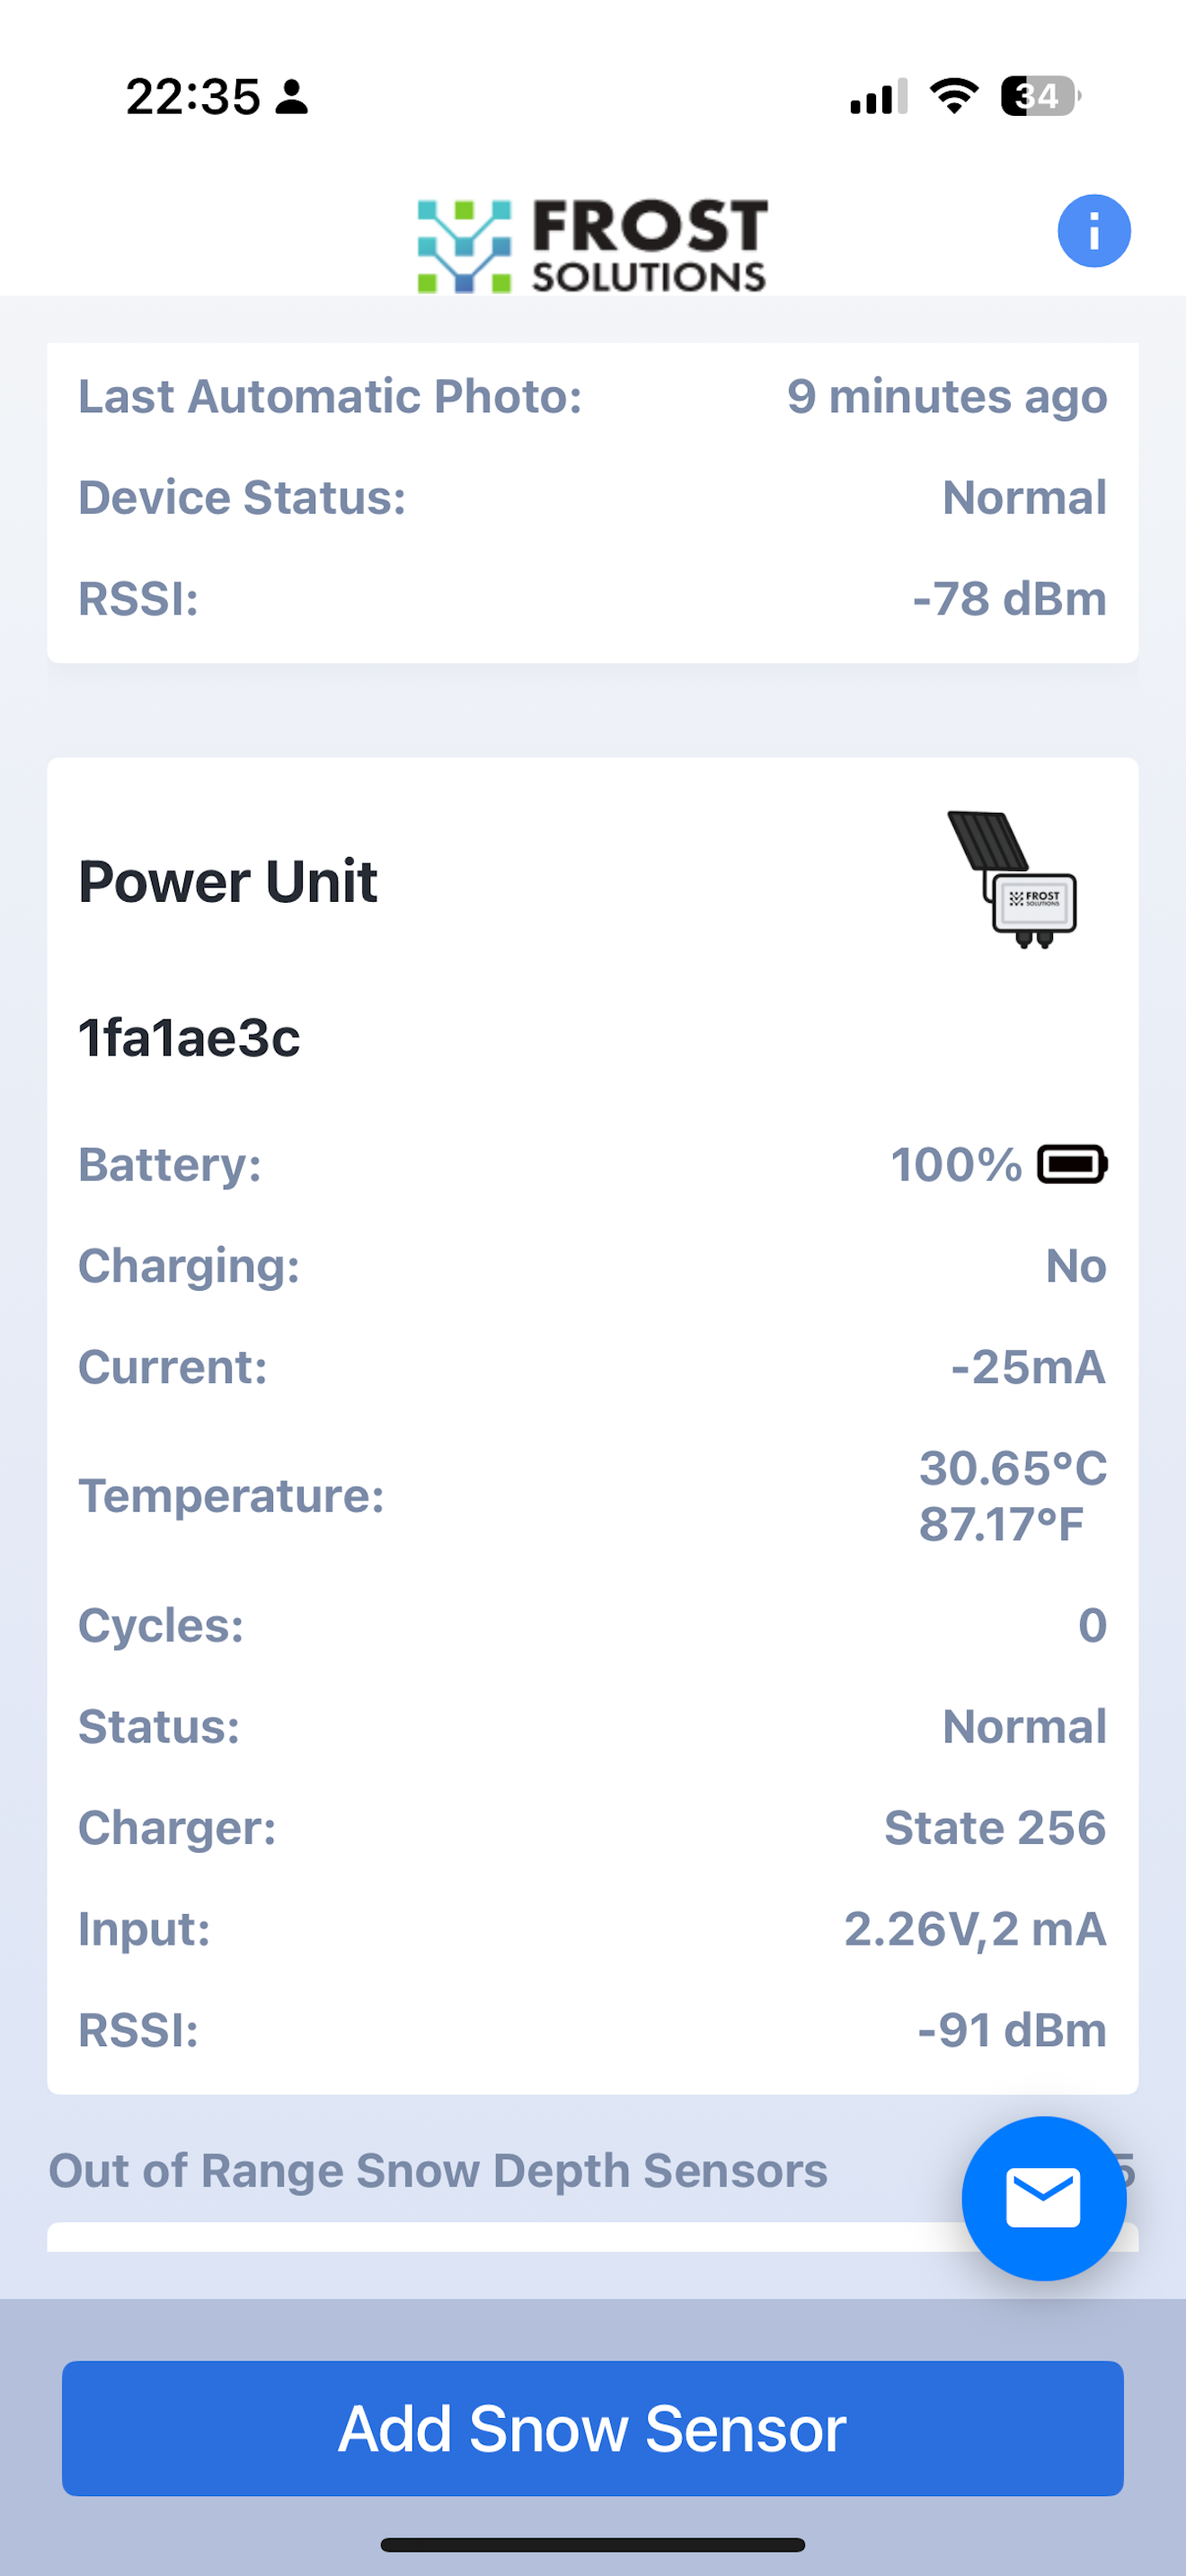
Task: Tap the person icon beside the clock
Action: [x=292, y=97]
